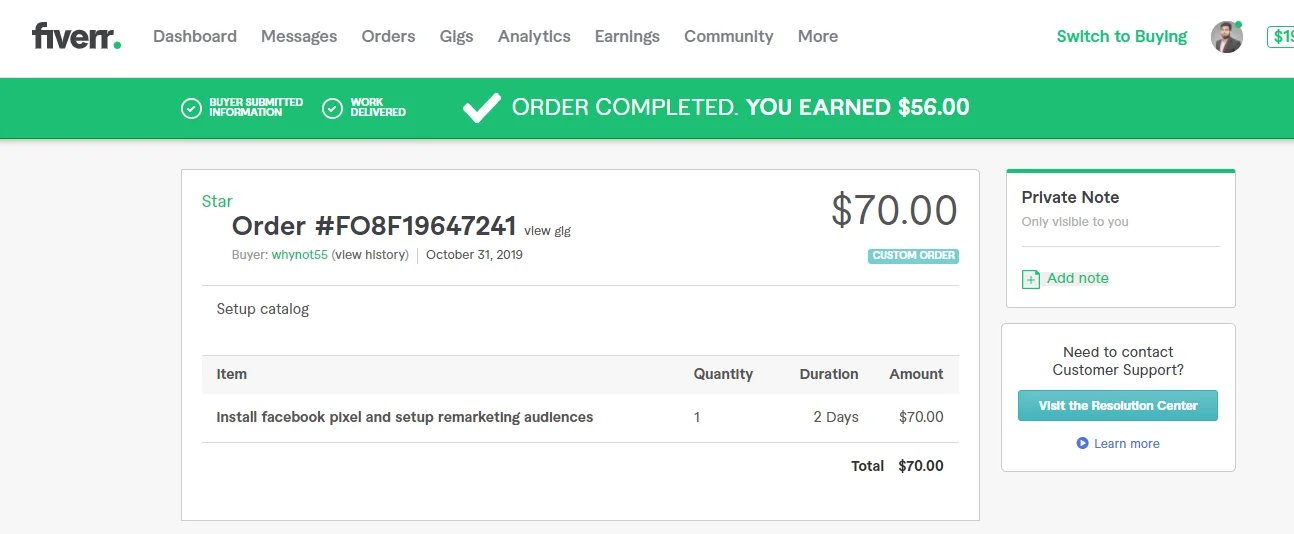Viewport: 1294px width, 534px height.
Task: Open Analytics page
Action: (534, 37)
